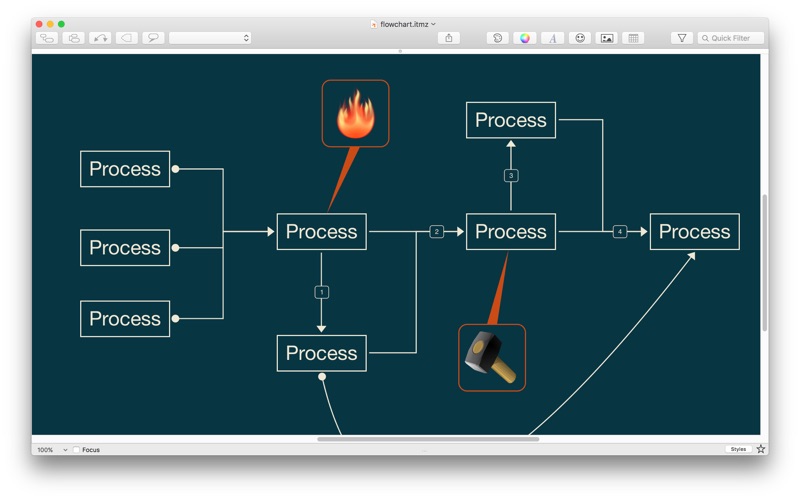The width and height of the screenshot is (800, 500).
Task: Click the add callout speech bubble icon
Action: [x=153, y=38]
